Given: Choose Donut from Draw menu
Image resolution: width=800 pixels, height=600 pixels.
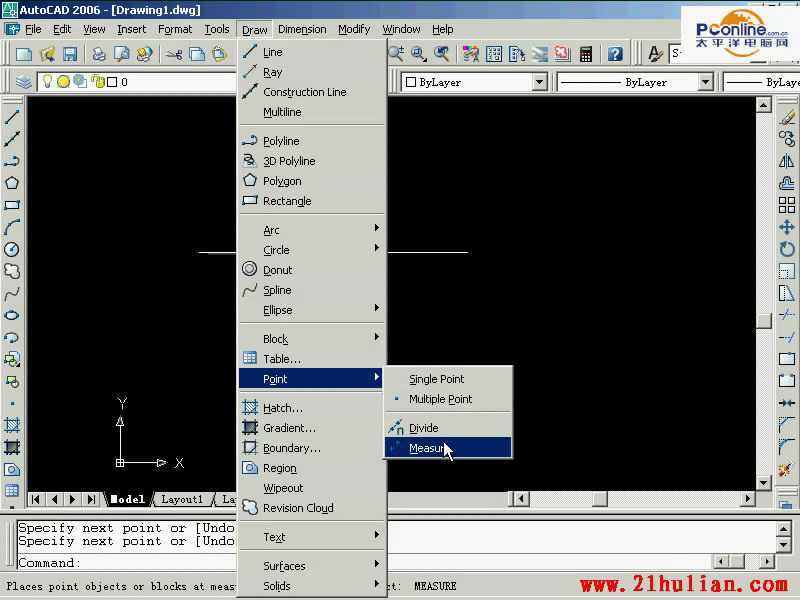Looking at the screenshot, I should coord(311,270).
